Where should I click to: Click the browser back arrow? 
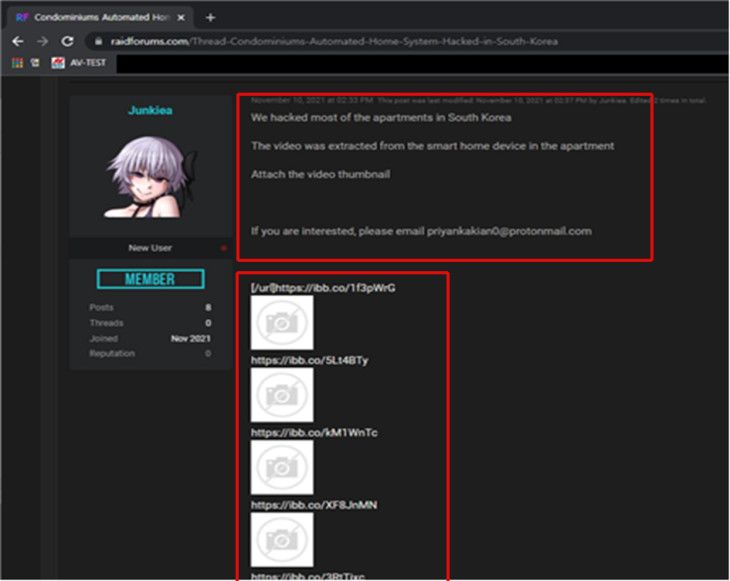pyautogui.click(x=18, y=41)
